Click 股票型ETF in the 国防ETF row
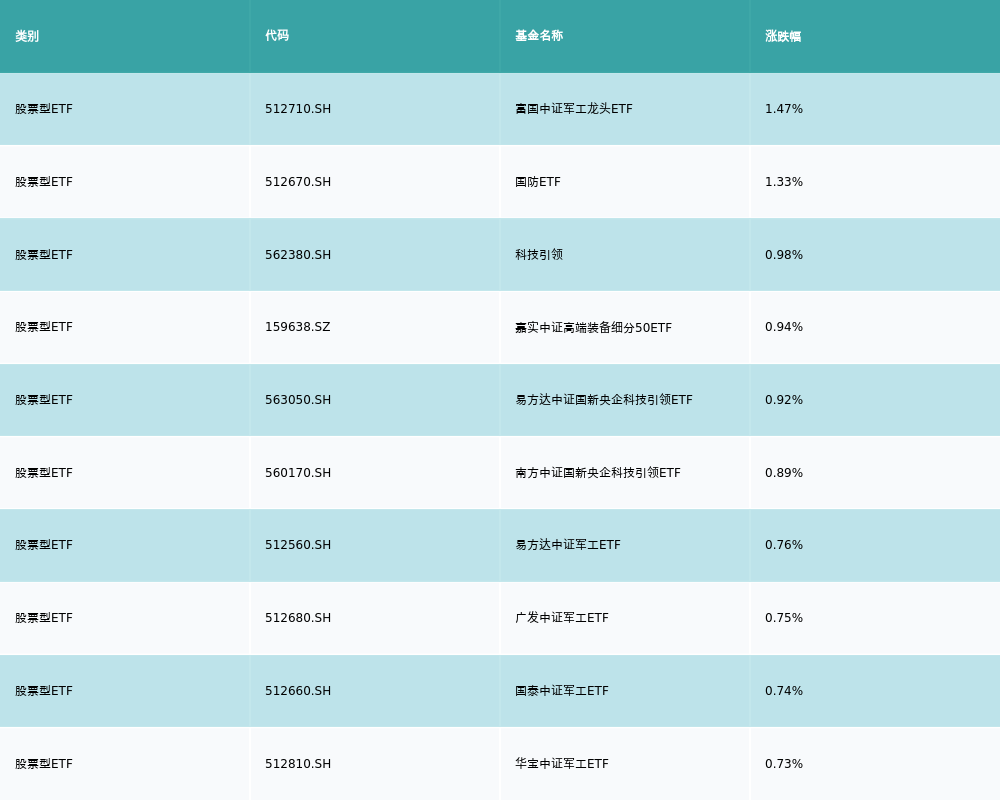This screenshot has width=1000, height=800. [44, 182]
